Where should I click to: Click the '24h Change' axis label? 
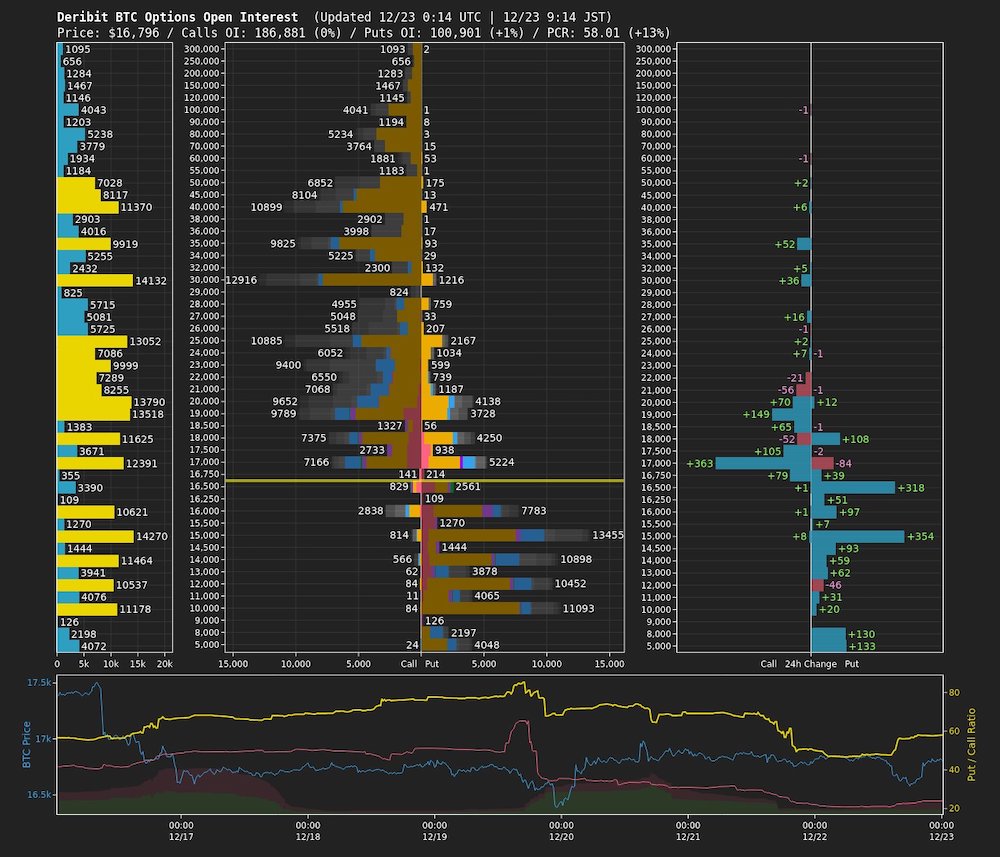click(x=810, y=663)
